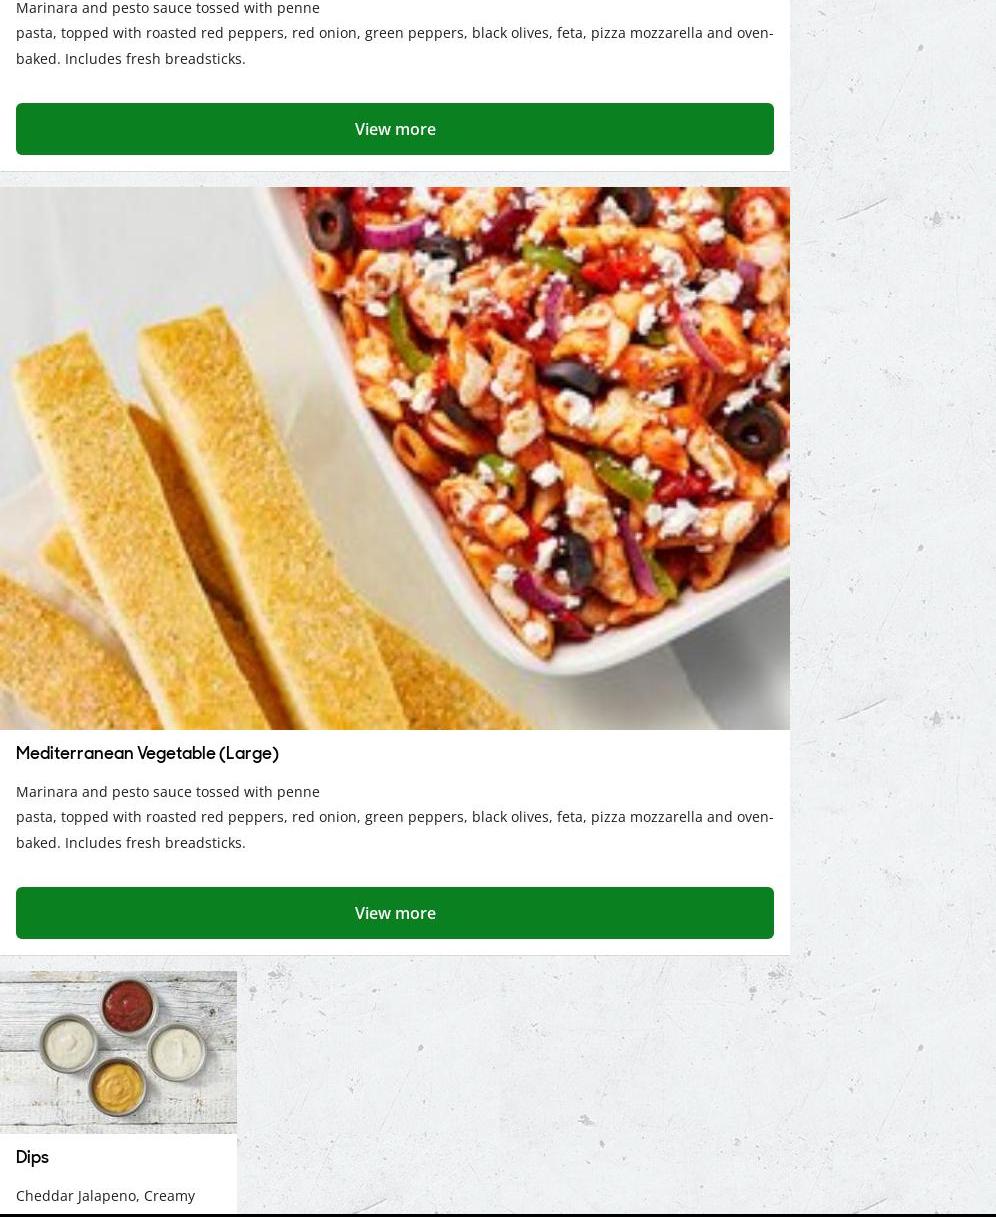The width and height of the screenshot is (996, 1217).
Task: Open the Mediterranean Vegetable pasta photo
Action: coord(395,458)
